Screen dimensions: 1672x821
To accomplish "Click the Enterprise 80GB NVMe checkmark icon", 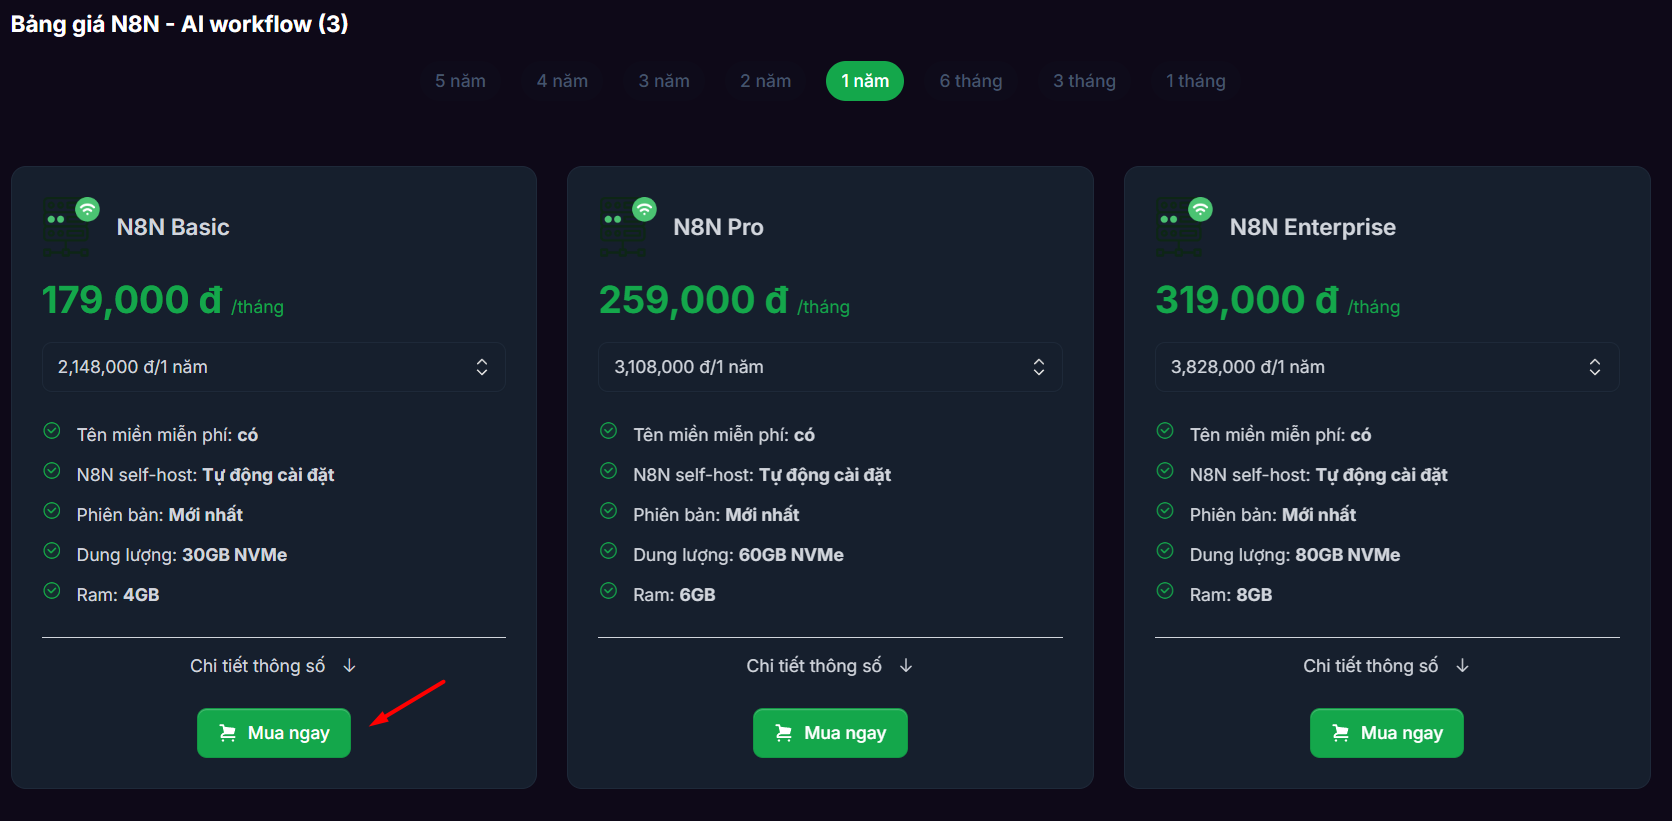I will click(x=1165, y=551).
